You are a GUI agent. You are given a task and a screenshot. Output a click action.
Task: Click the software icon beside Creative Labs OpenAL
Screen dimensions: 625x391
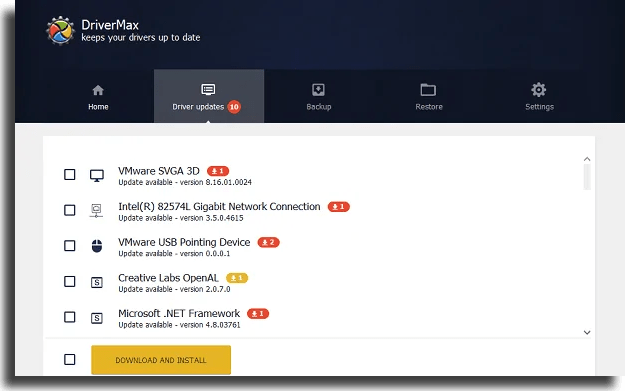(x=97, y=282)
